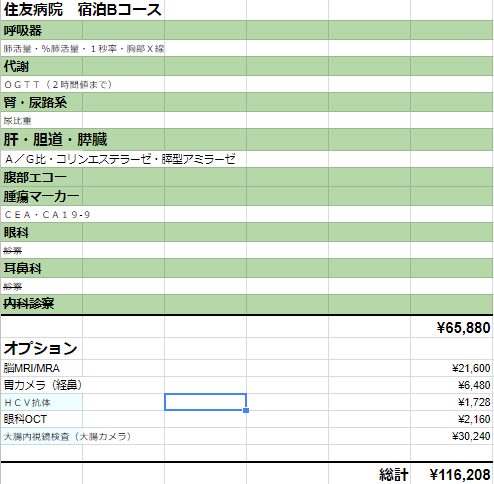
Task: Click the 総計 label cell
Action: coord(369,474)
